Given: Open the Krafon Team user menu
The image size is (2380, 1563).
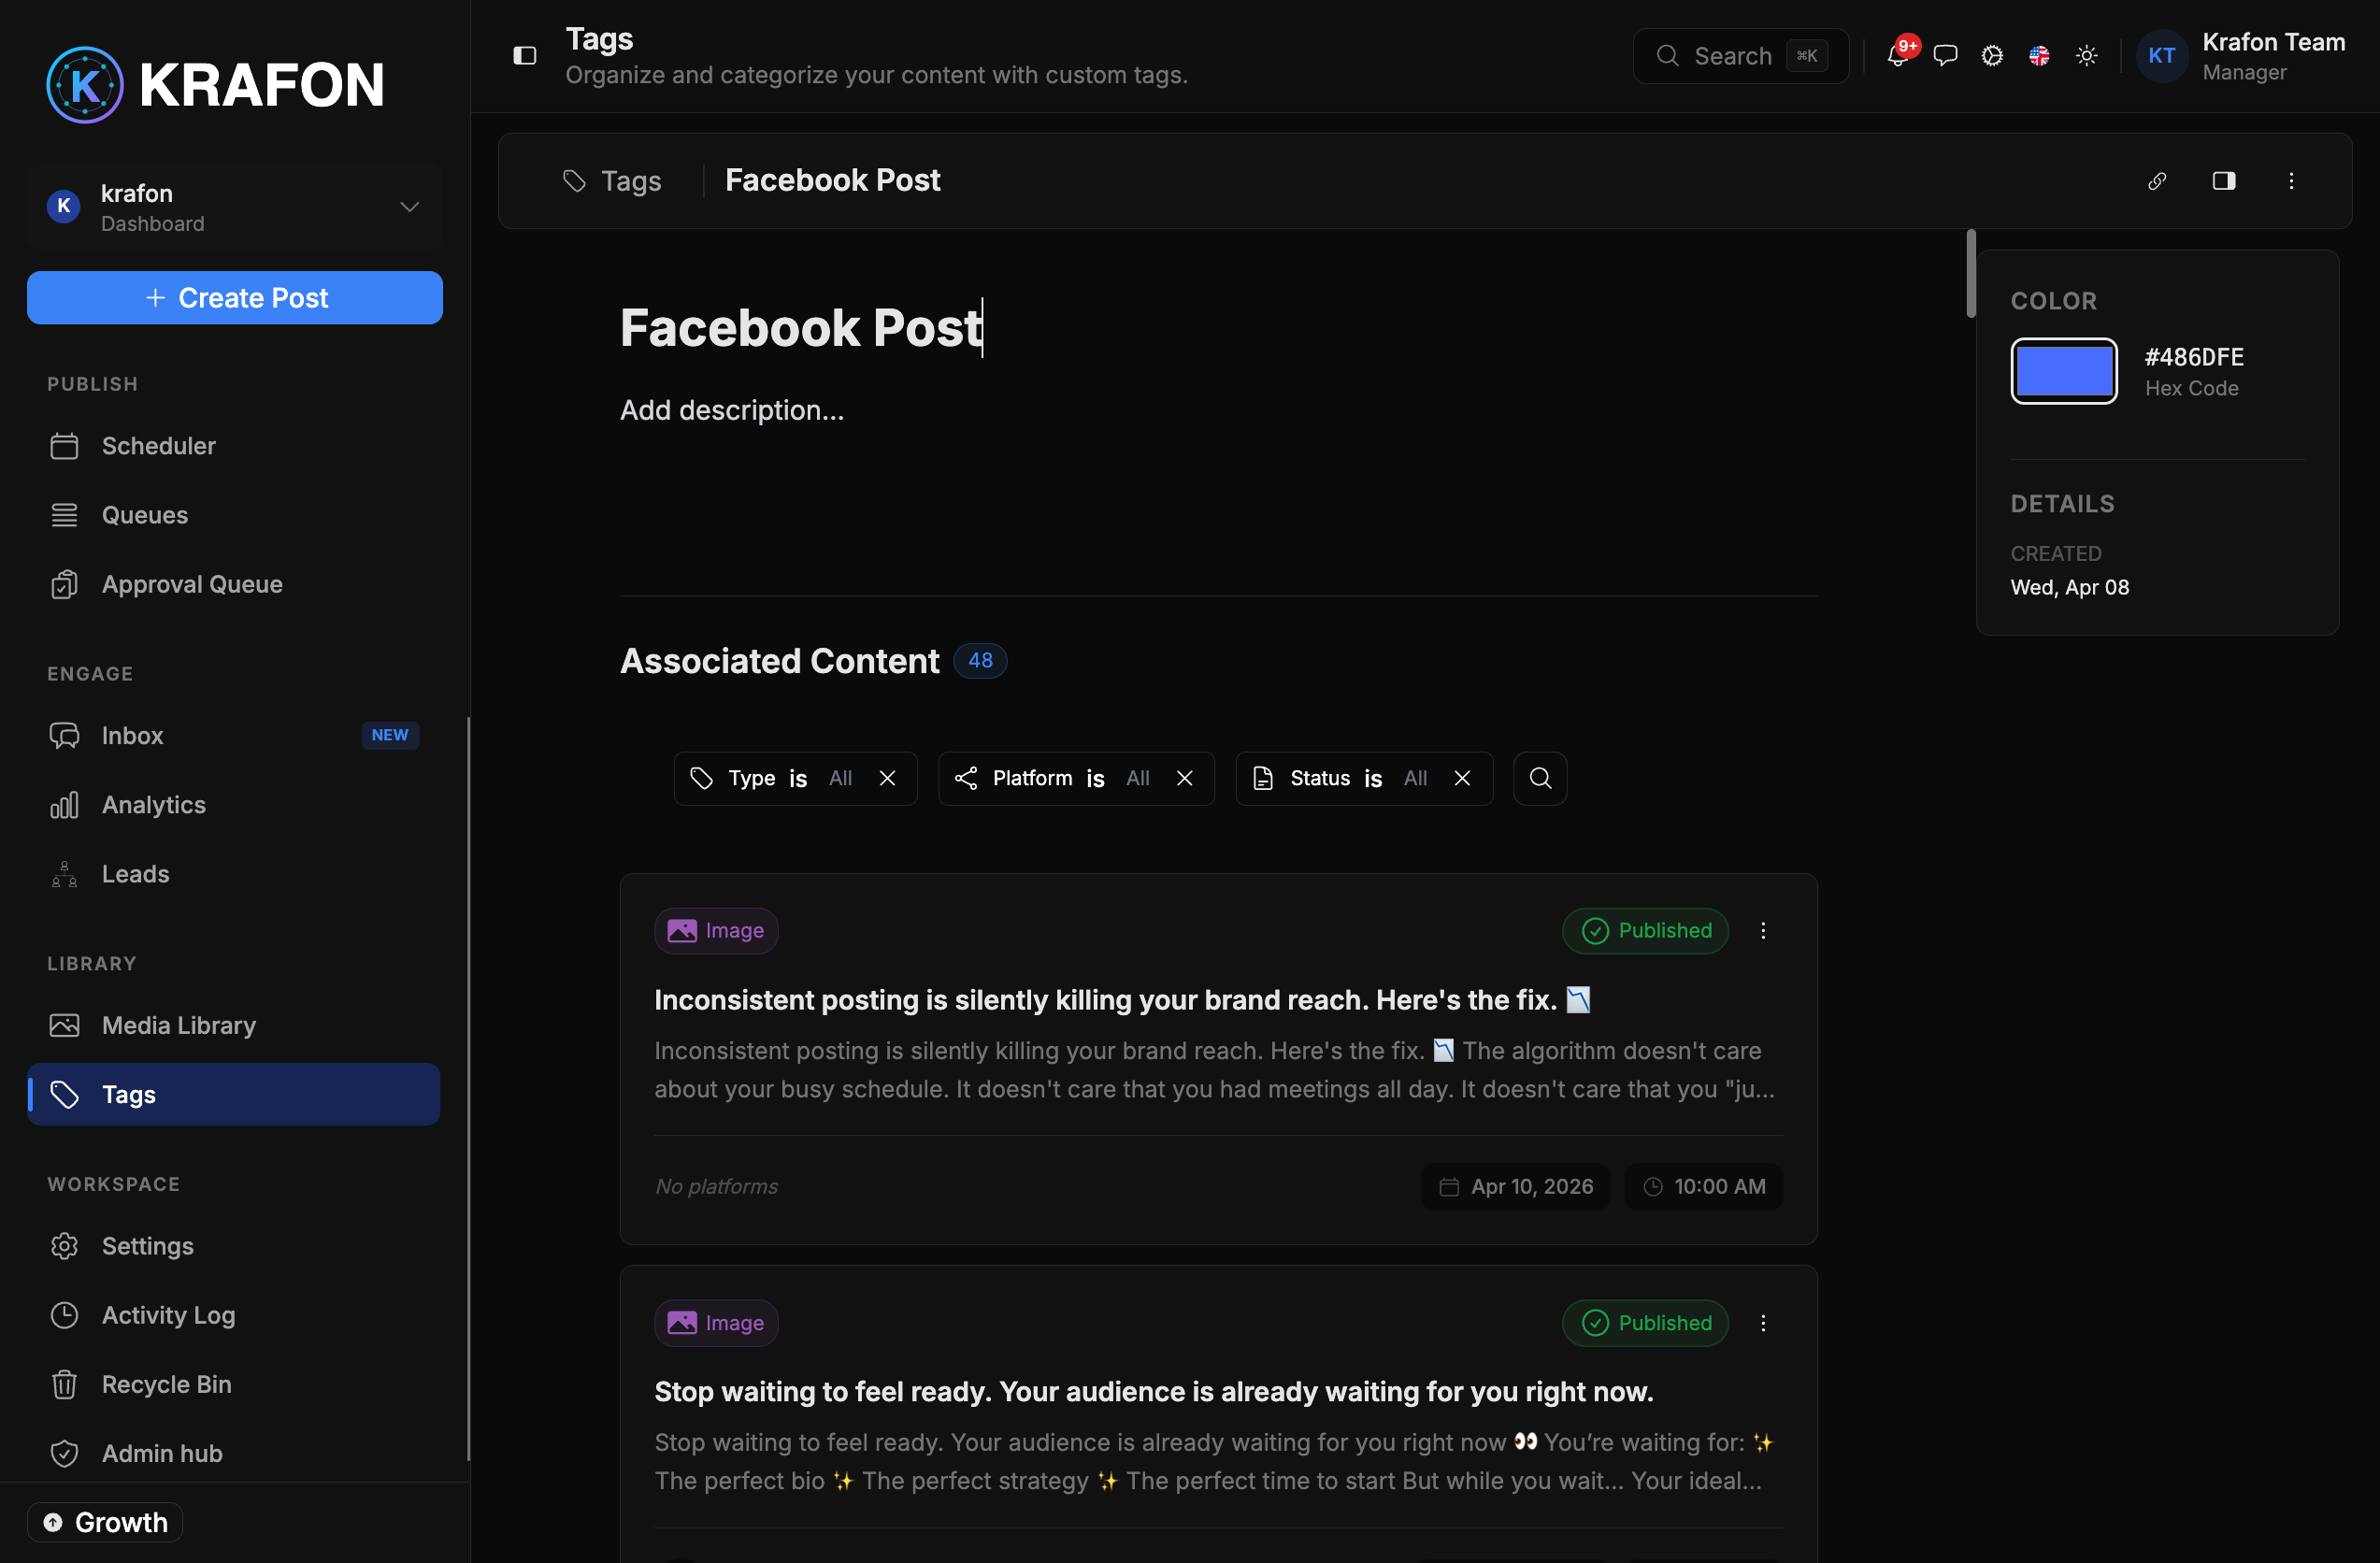Looking at the screenshot, I should coord(2243,56).
